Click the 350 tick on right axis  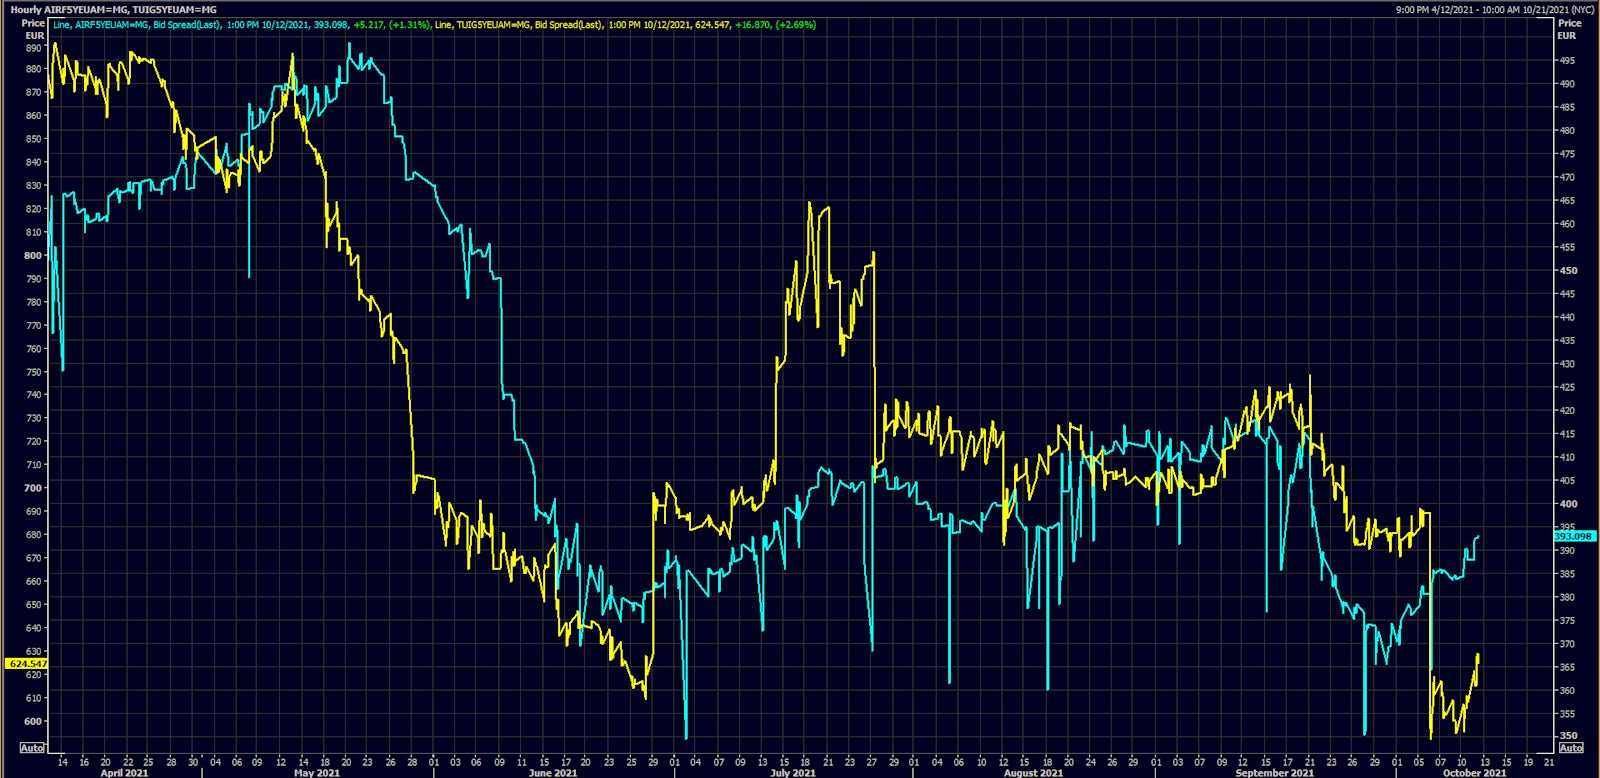pos(1566,736)
